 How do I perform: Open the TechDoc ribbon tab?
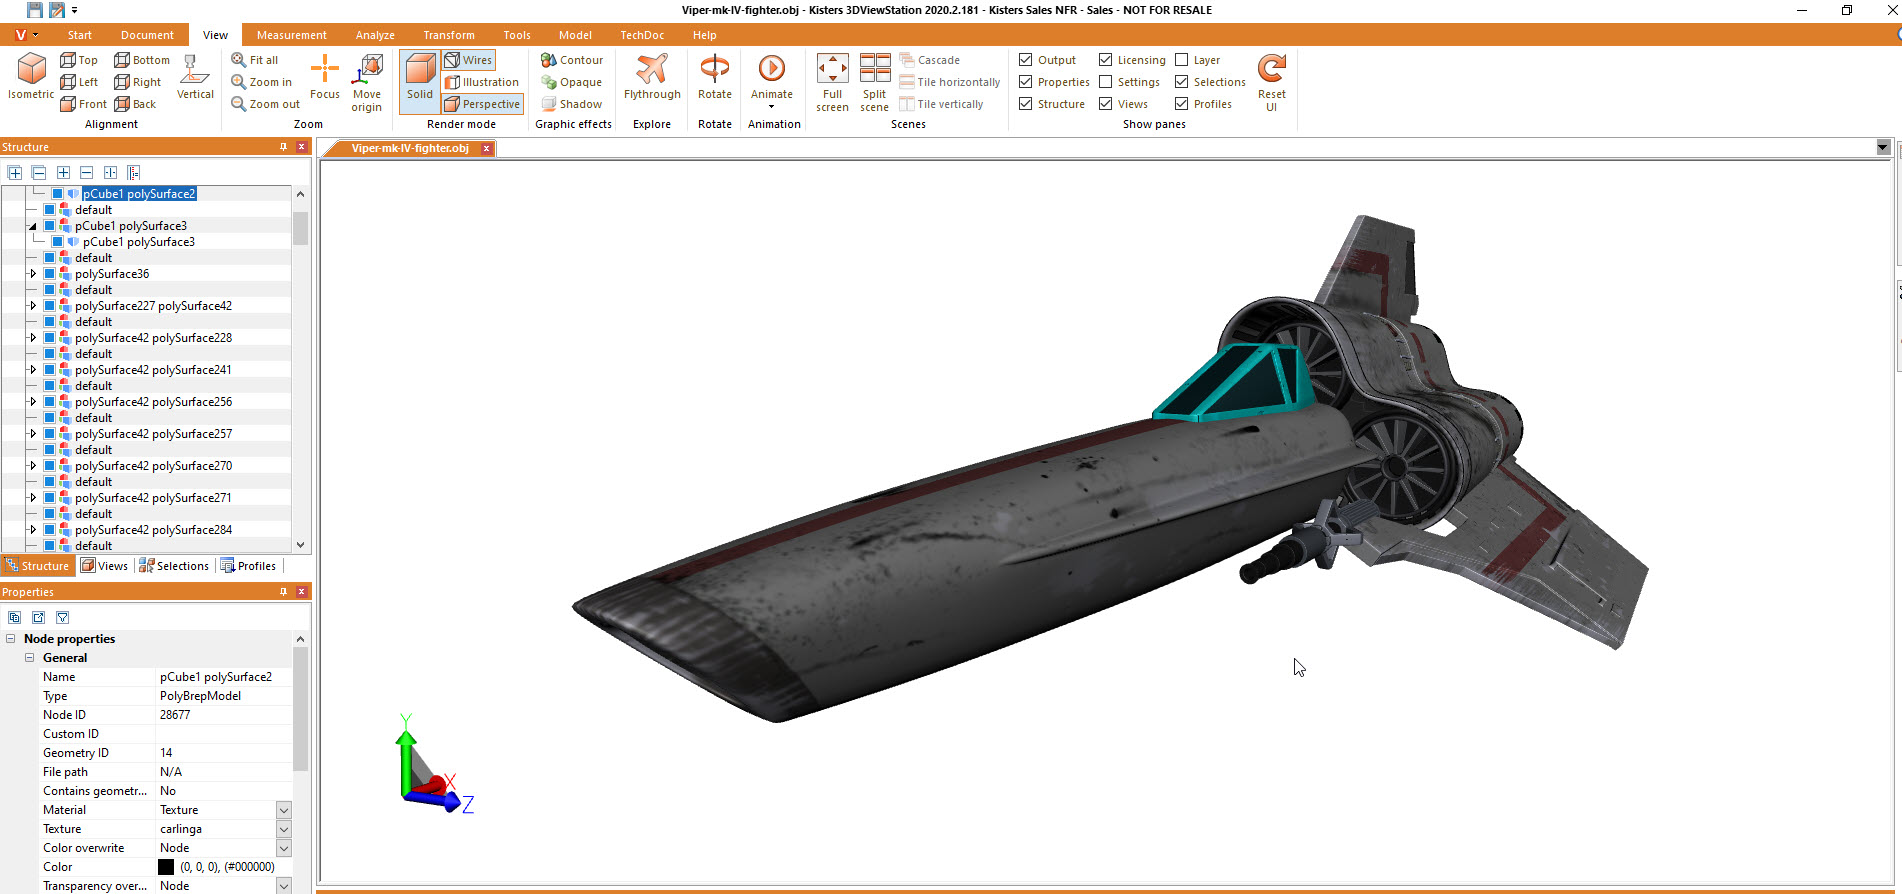pyautogui.click(x=642, y=35)
